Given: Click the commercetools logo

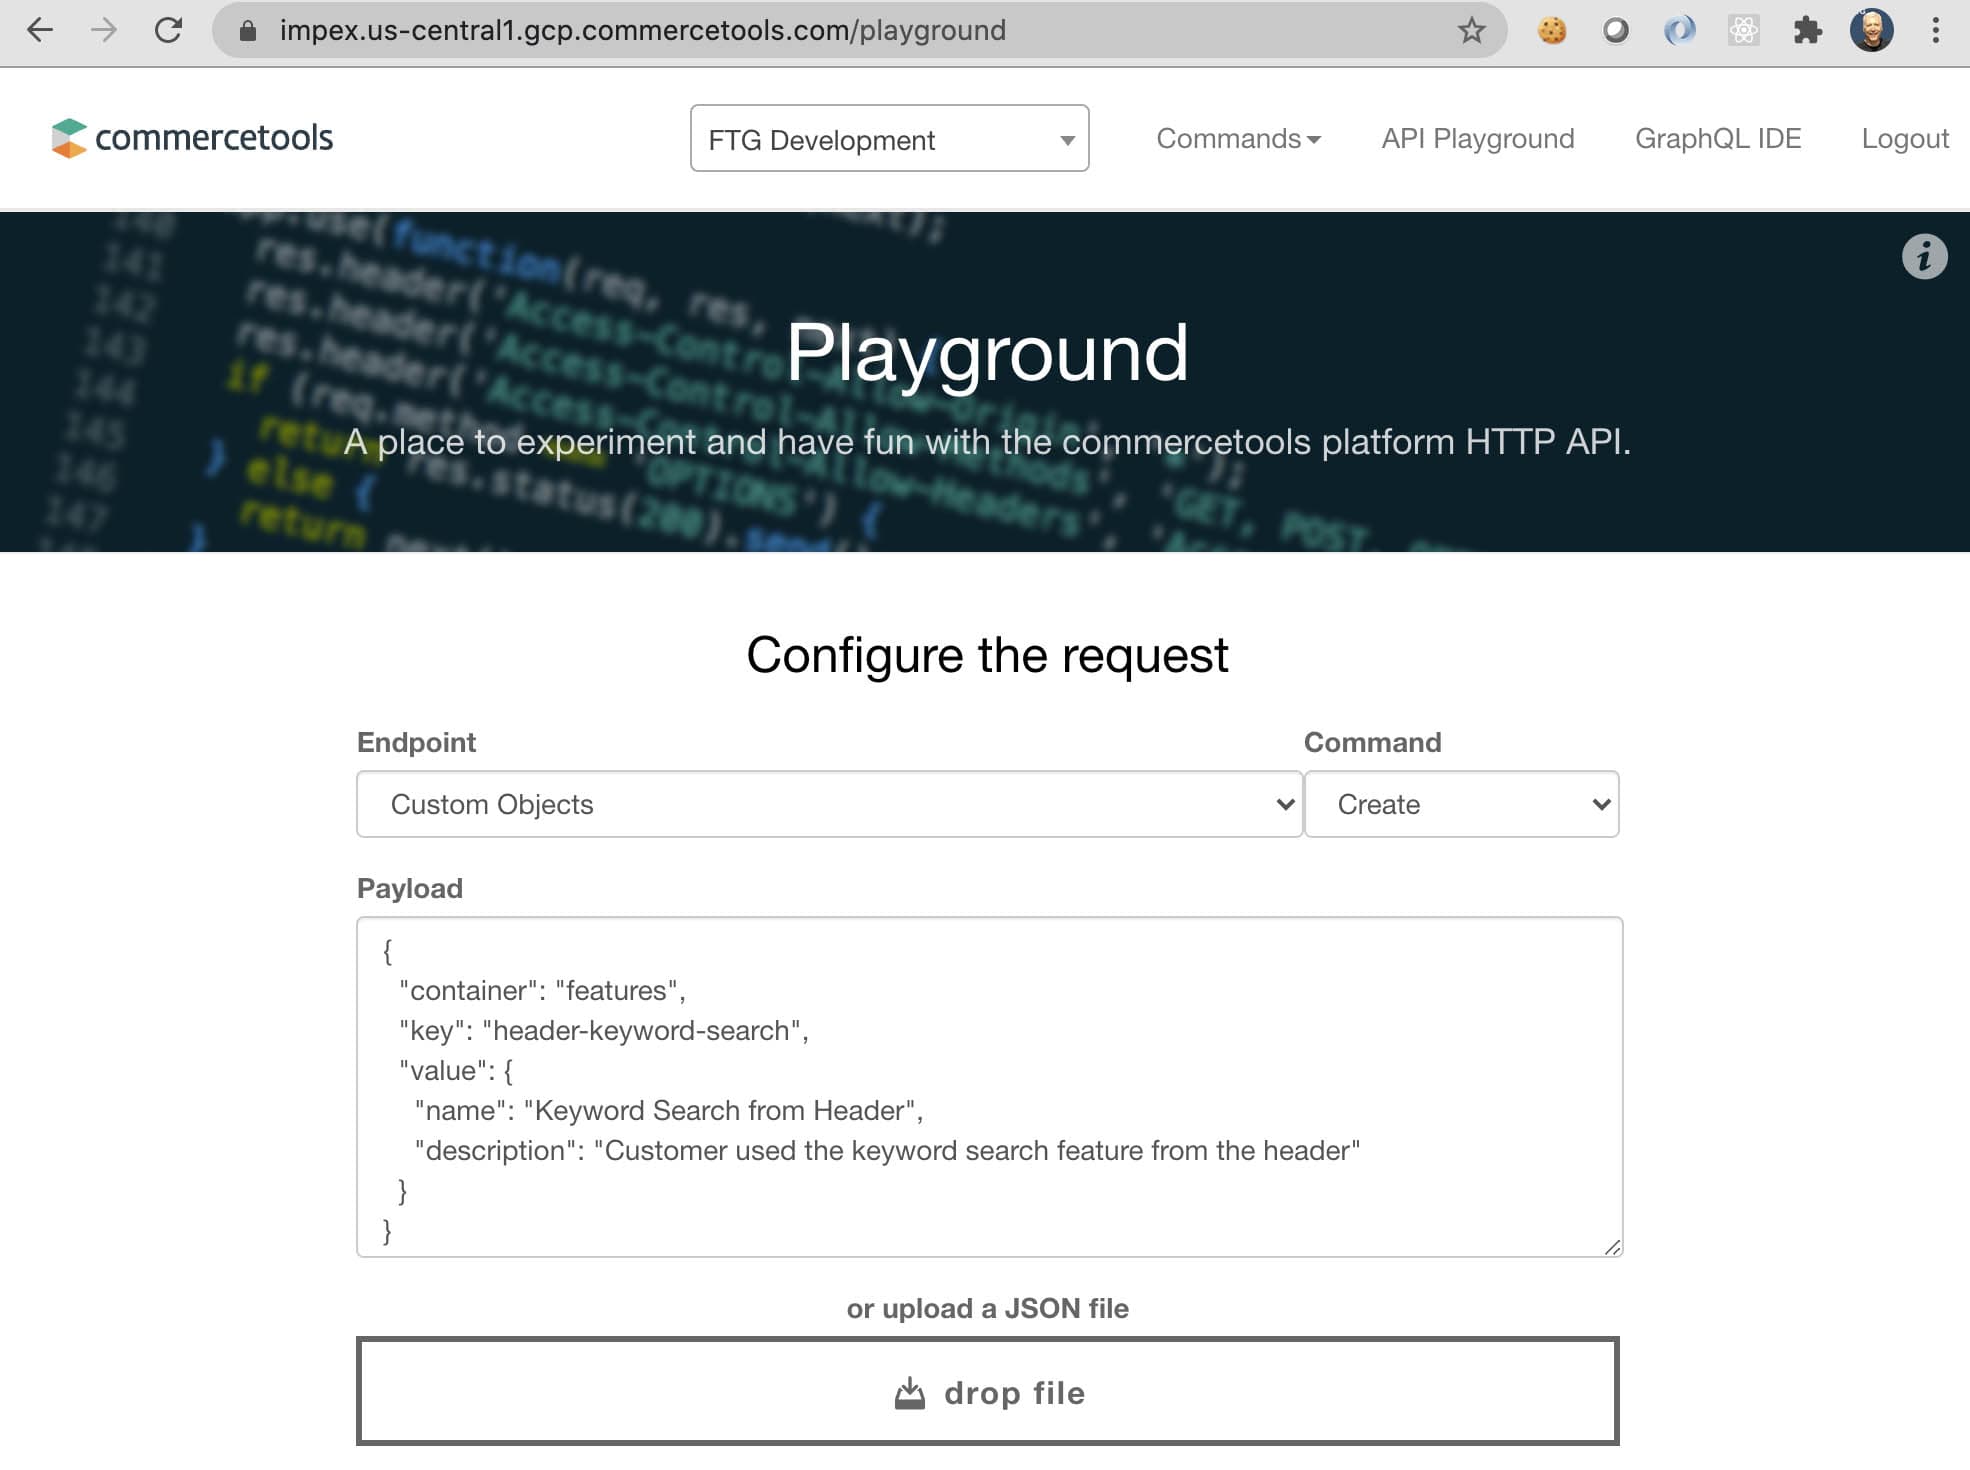Looking at the screenshot, I should point(192,138).
